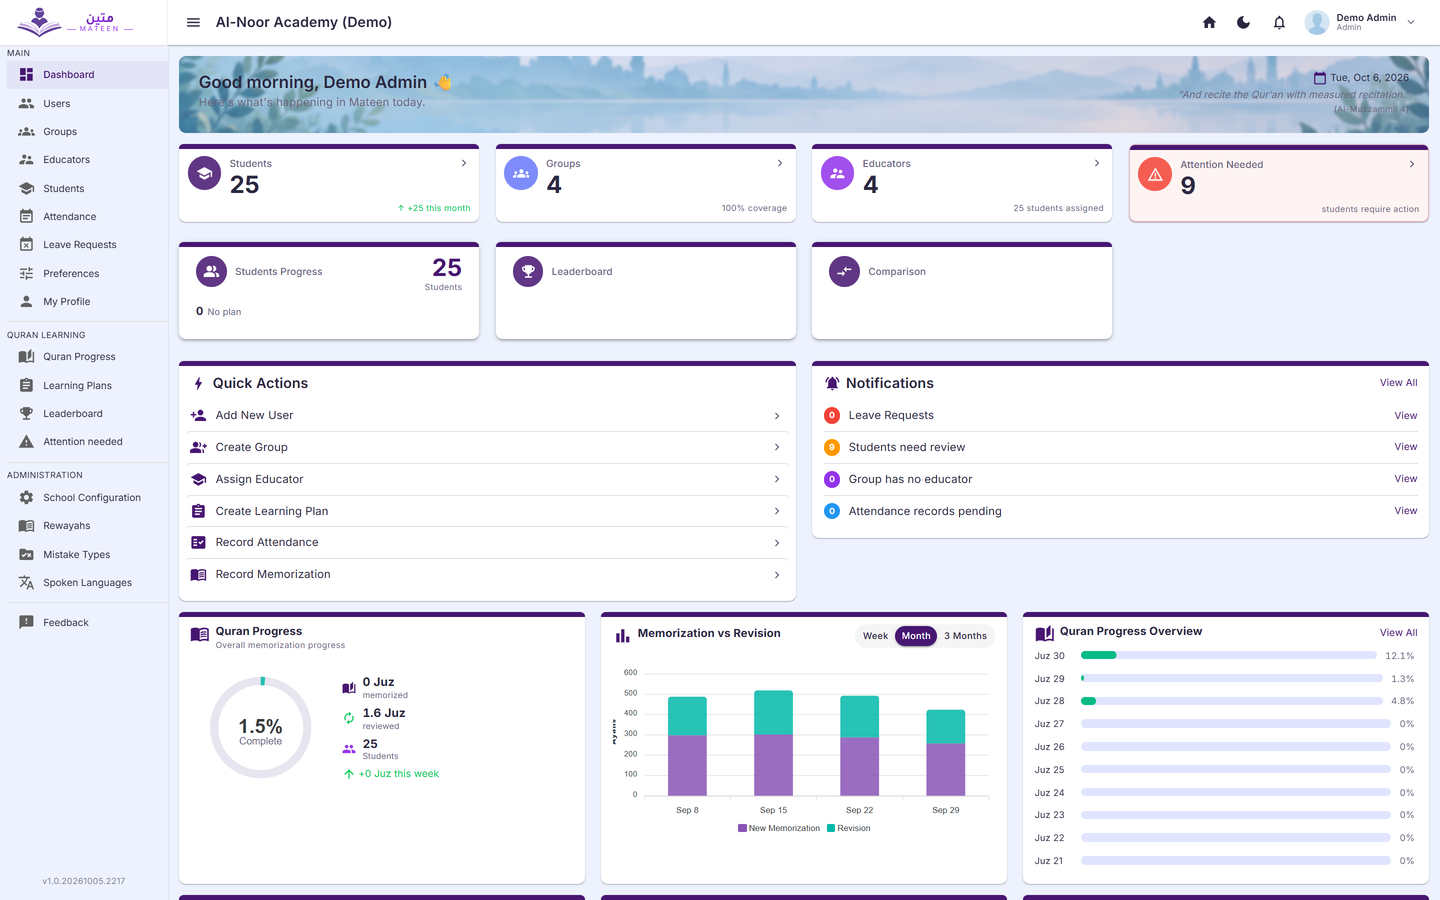
Task: Select Create Group quick action
Action: point(488,447)
